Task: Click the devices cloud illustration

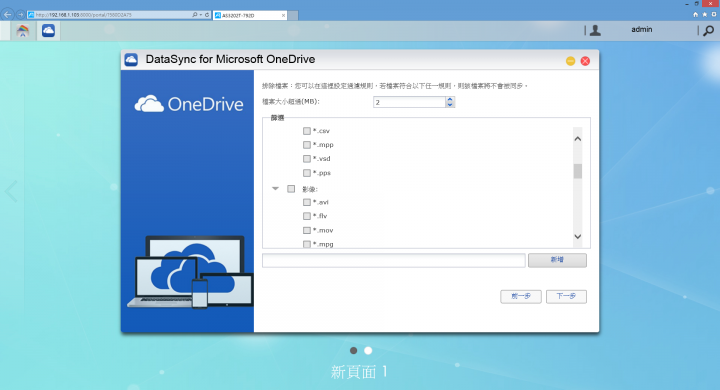Action: coord(190,272)
